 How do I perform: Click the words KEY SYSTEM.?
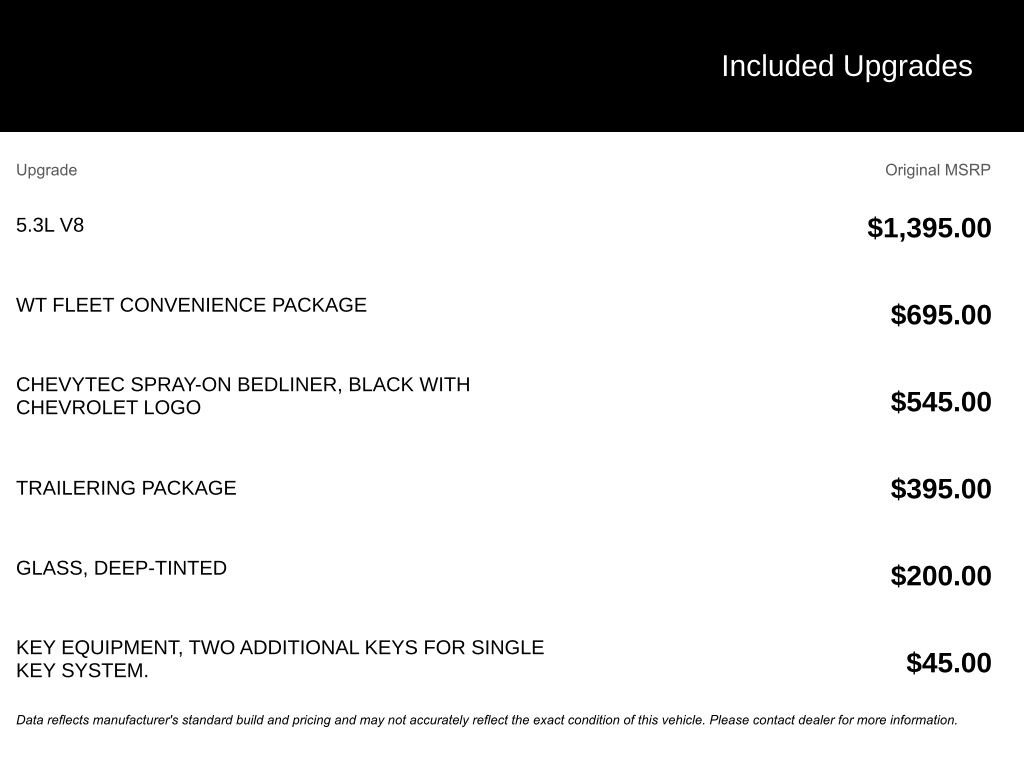[x=82, y=671]
